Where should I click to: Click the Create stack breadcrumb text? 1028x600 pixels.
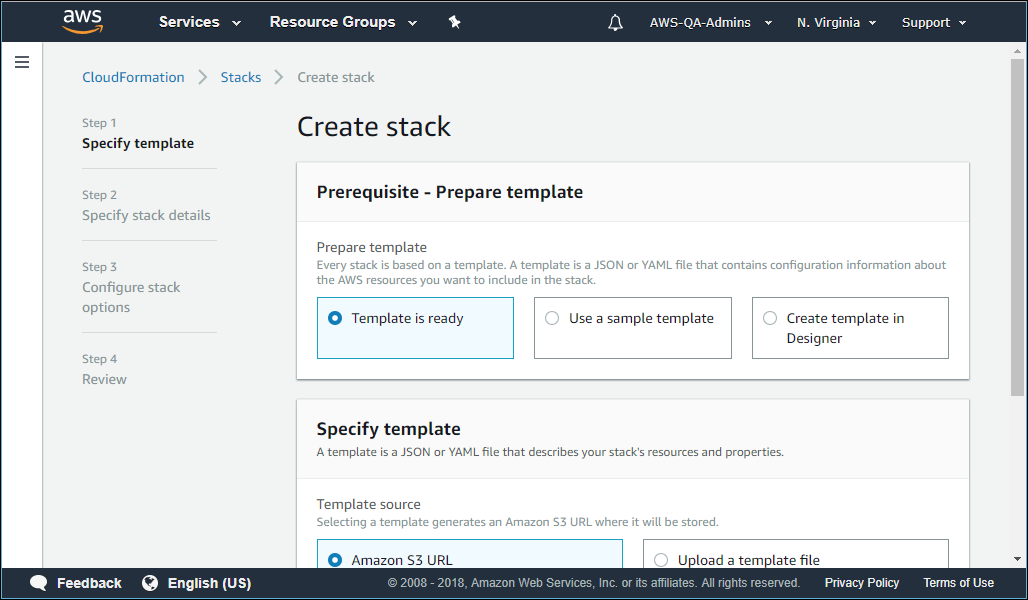[336, 77]
